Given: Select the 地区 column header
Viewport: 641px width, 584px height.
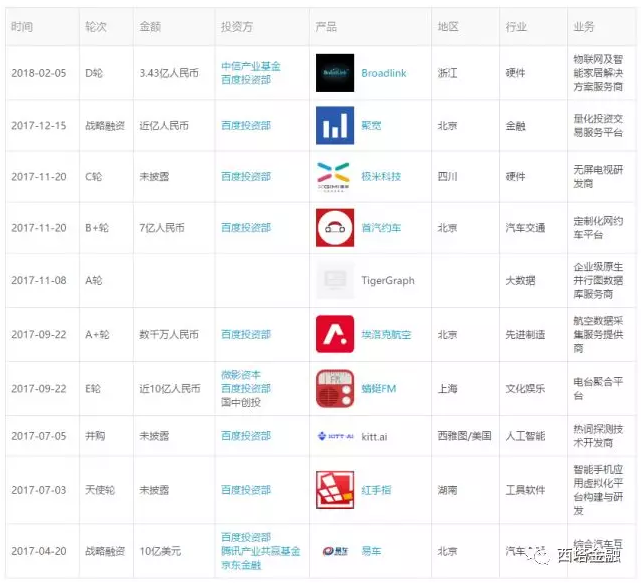Looking at the screenshot, I should tap(448, 27).
